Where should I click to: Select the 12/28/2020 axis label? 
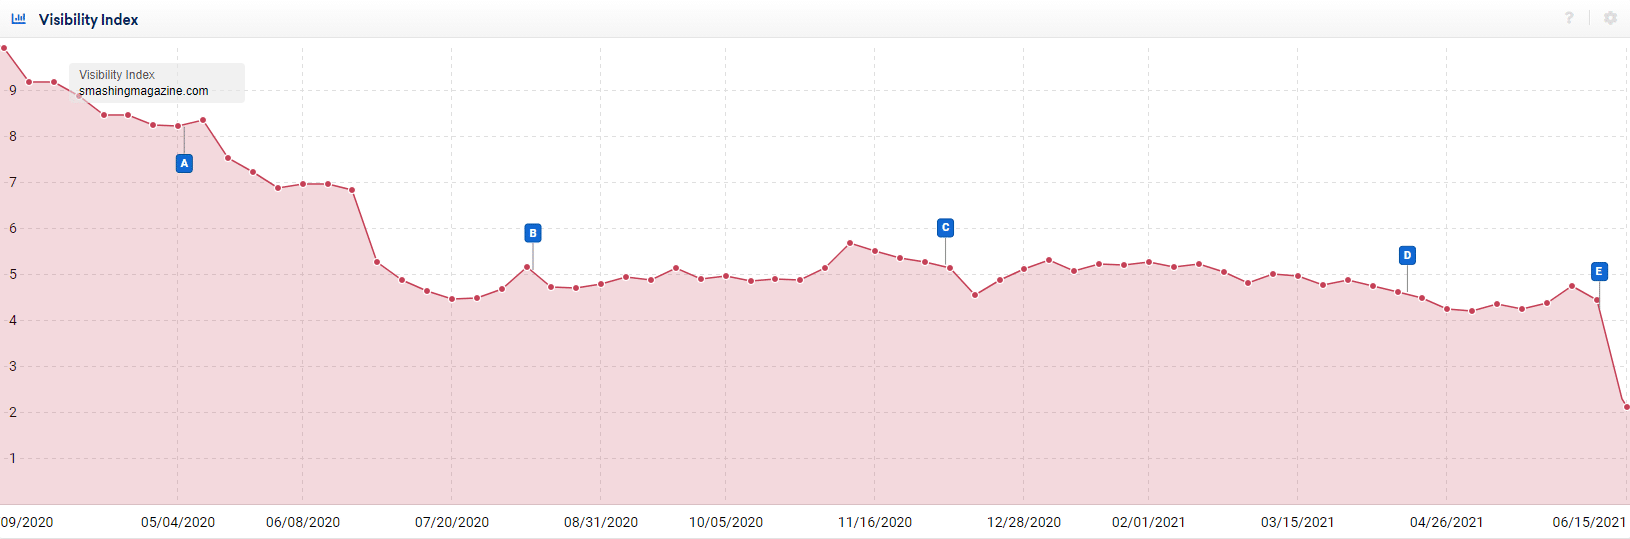click(1024, 522)
